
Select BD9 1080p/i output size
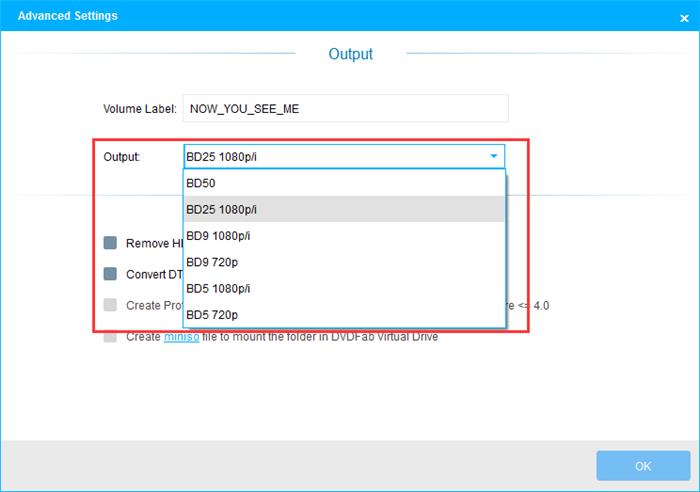pos(343,236)
